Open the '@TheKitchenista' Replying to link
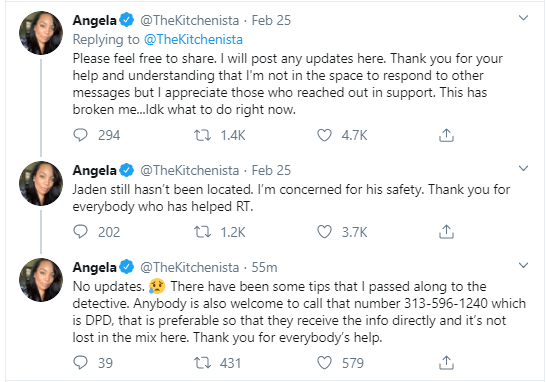Screen dimensions: 546x382 tap(193, 39)
